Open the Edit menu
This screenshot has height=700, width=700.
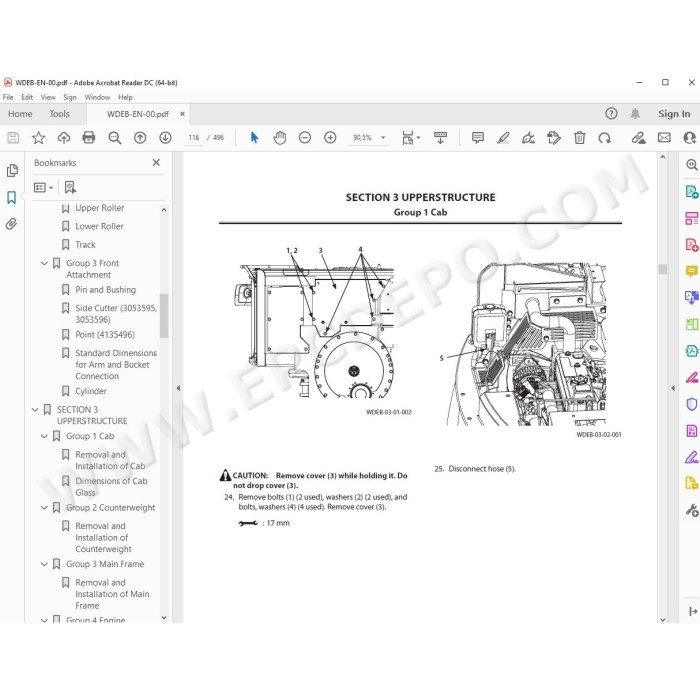(27, 97)
